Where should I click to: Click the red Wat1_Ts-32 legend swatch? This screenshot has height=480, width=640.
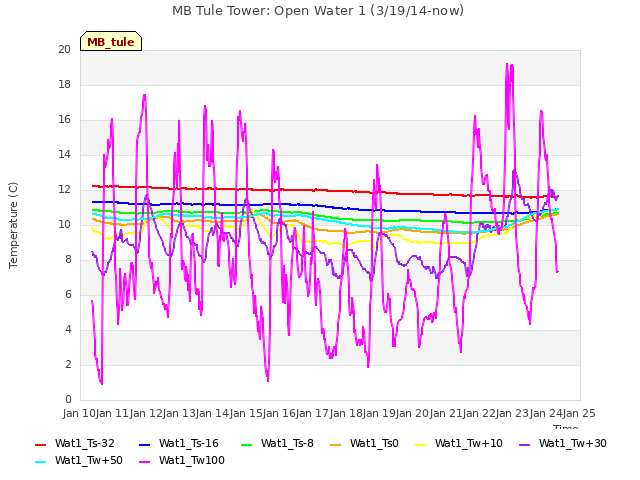(41, 444)
